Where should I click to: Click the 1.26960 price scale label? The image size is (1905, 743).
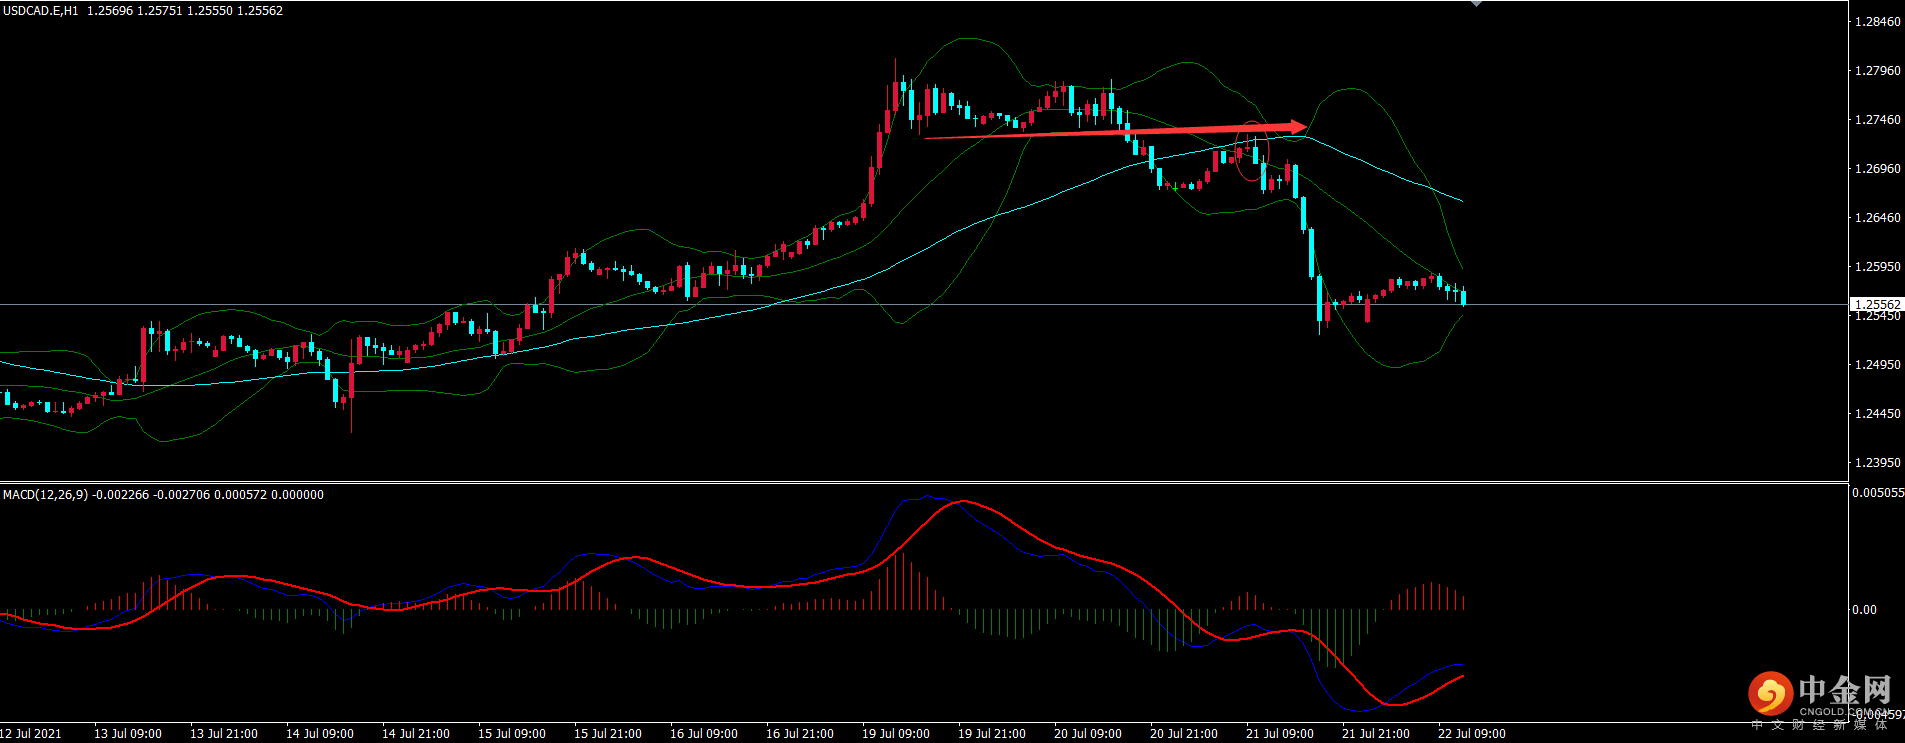(x=1877, y=169)
